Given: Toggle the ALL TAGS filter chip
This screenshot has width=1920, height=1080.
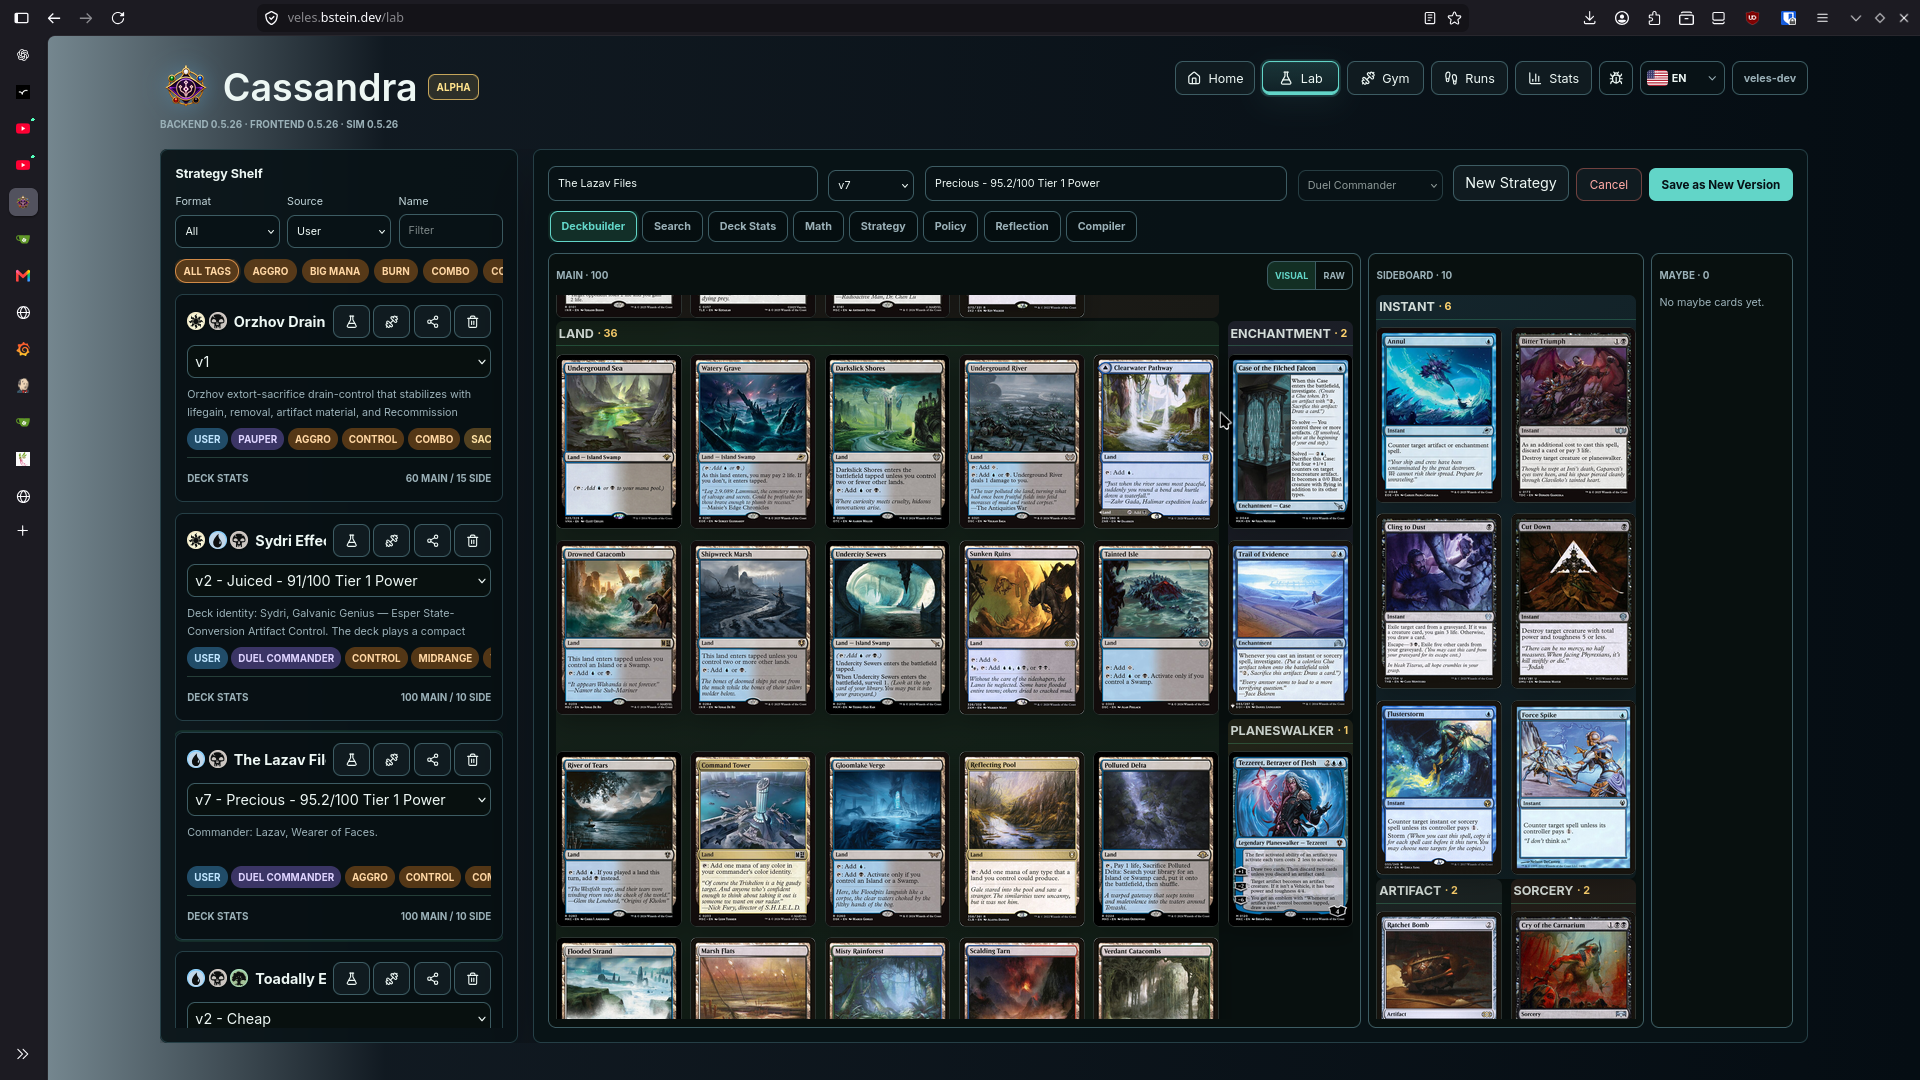Looking at the screenshot, I should (207, 271).
